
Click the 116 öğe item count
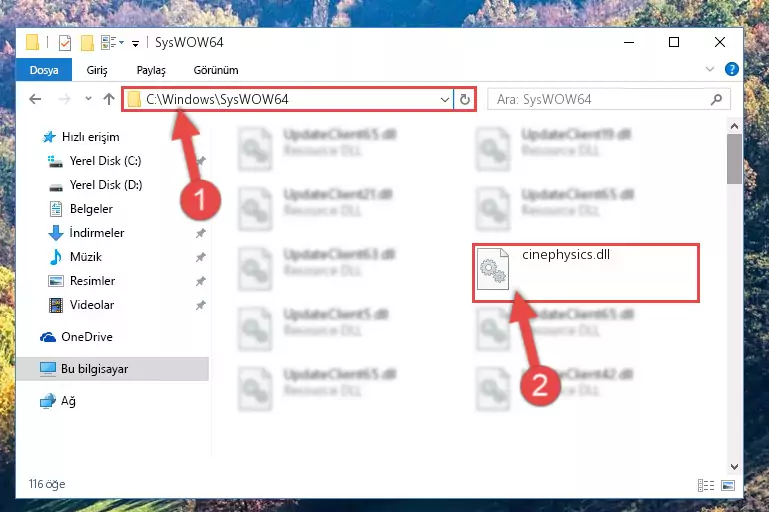click(47, 484)
